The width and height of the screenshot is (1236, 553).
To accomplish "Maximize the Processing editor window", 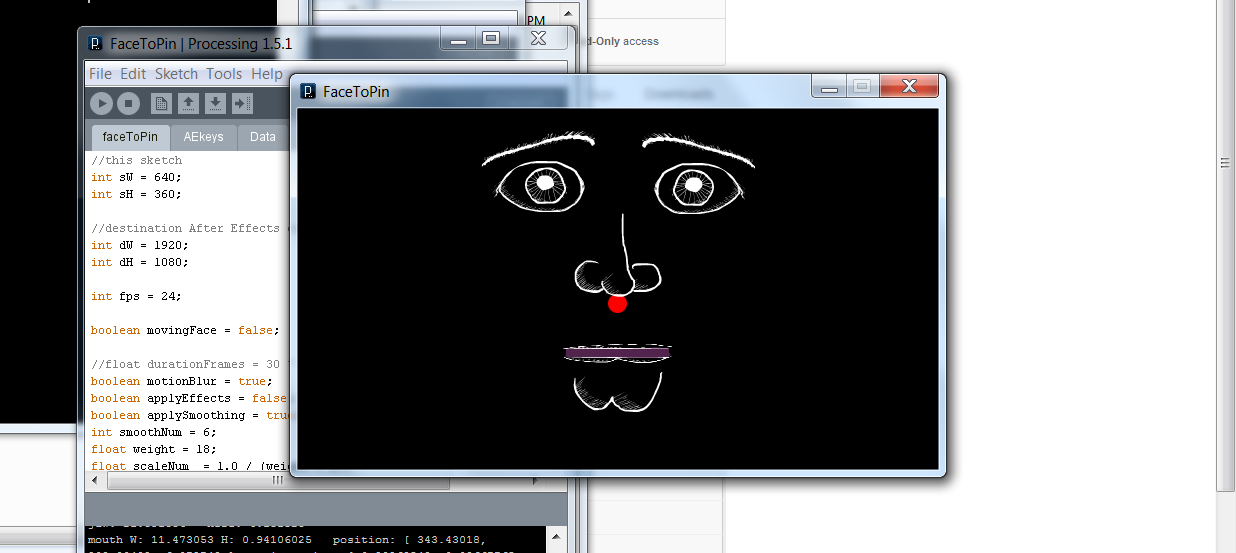I will pyautogui.click(x=490, y=39).
